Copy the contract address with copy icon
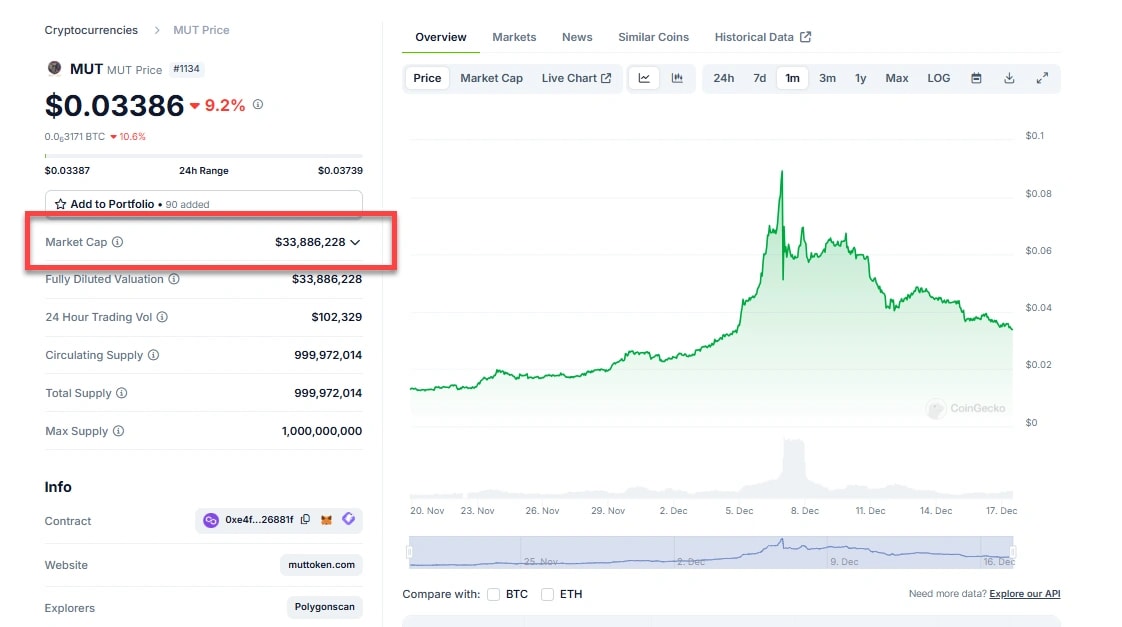This screenshot has width=1122, height=627. [x=305, y=520]
